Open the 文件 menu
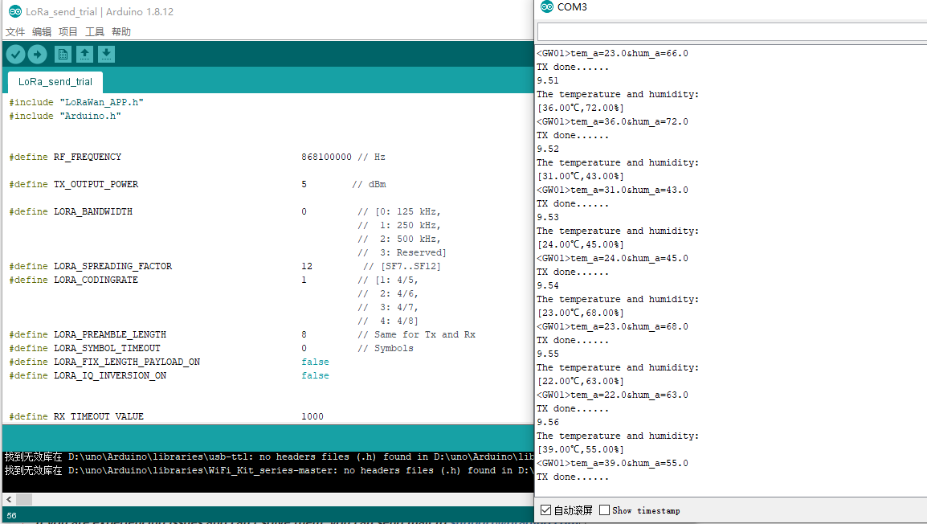The width and height of the screenshot is (927, 524). [15, 31]
